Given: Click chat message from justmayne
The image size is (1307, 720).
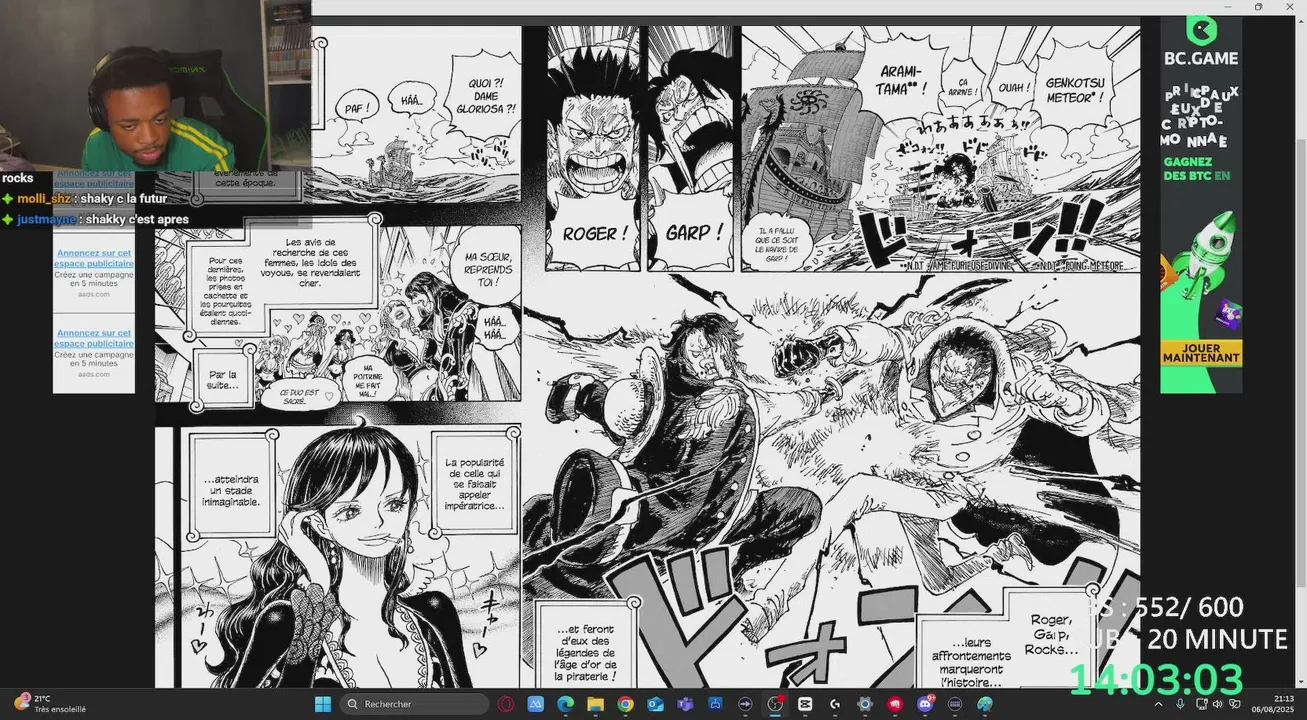Looking at the screenshot, I should point(95,219).
